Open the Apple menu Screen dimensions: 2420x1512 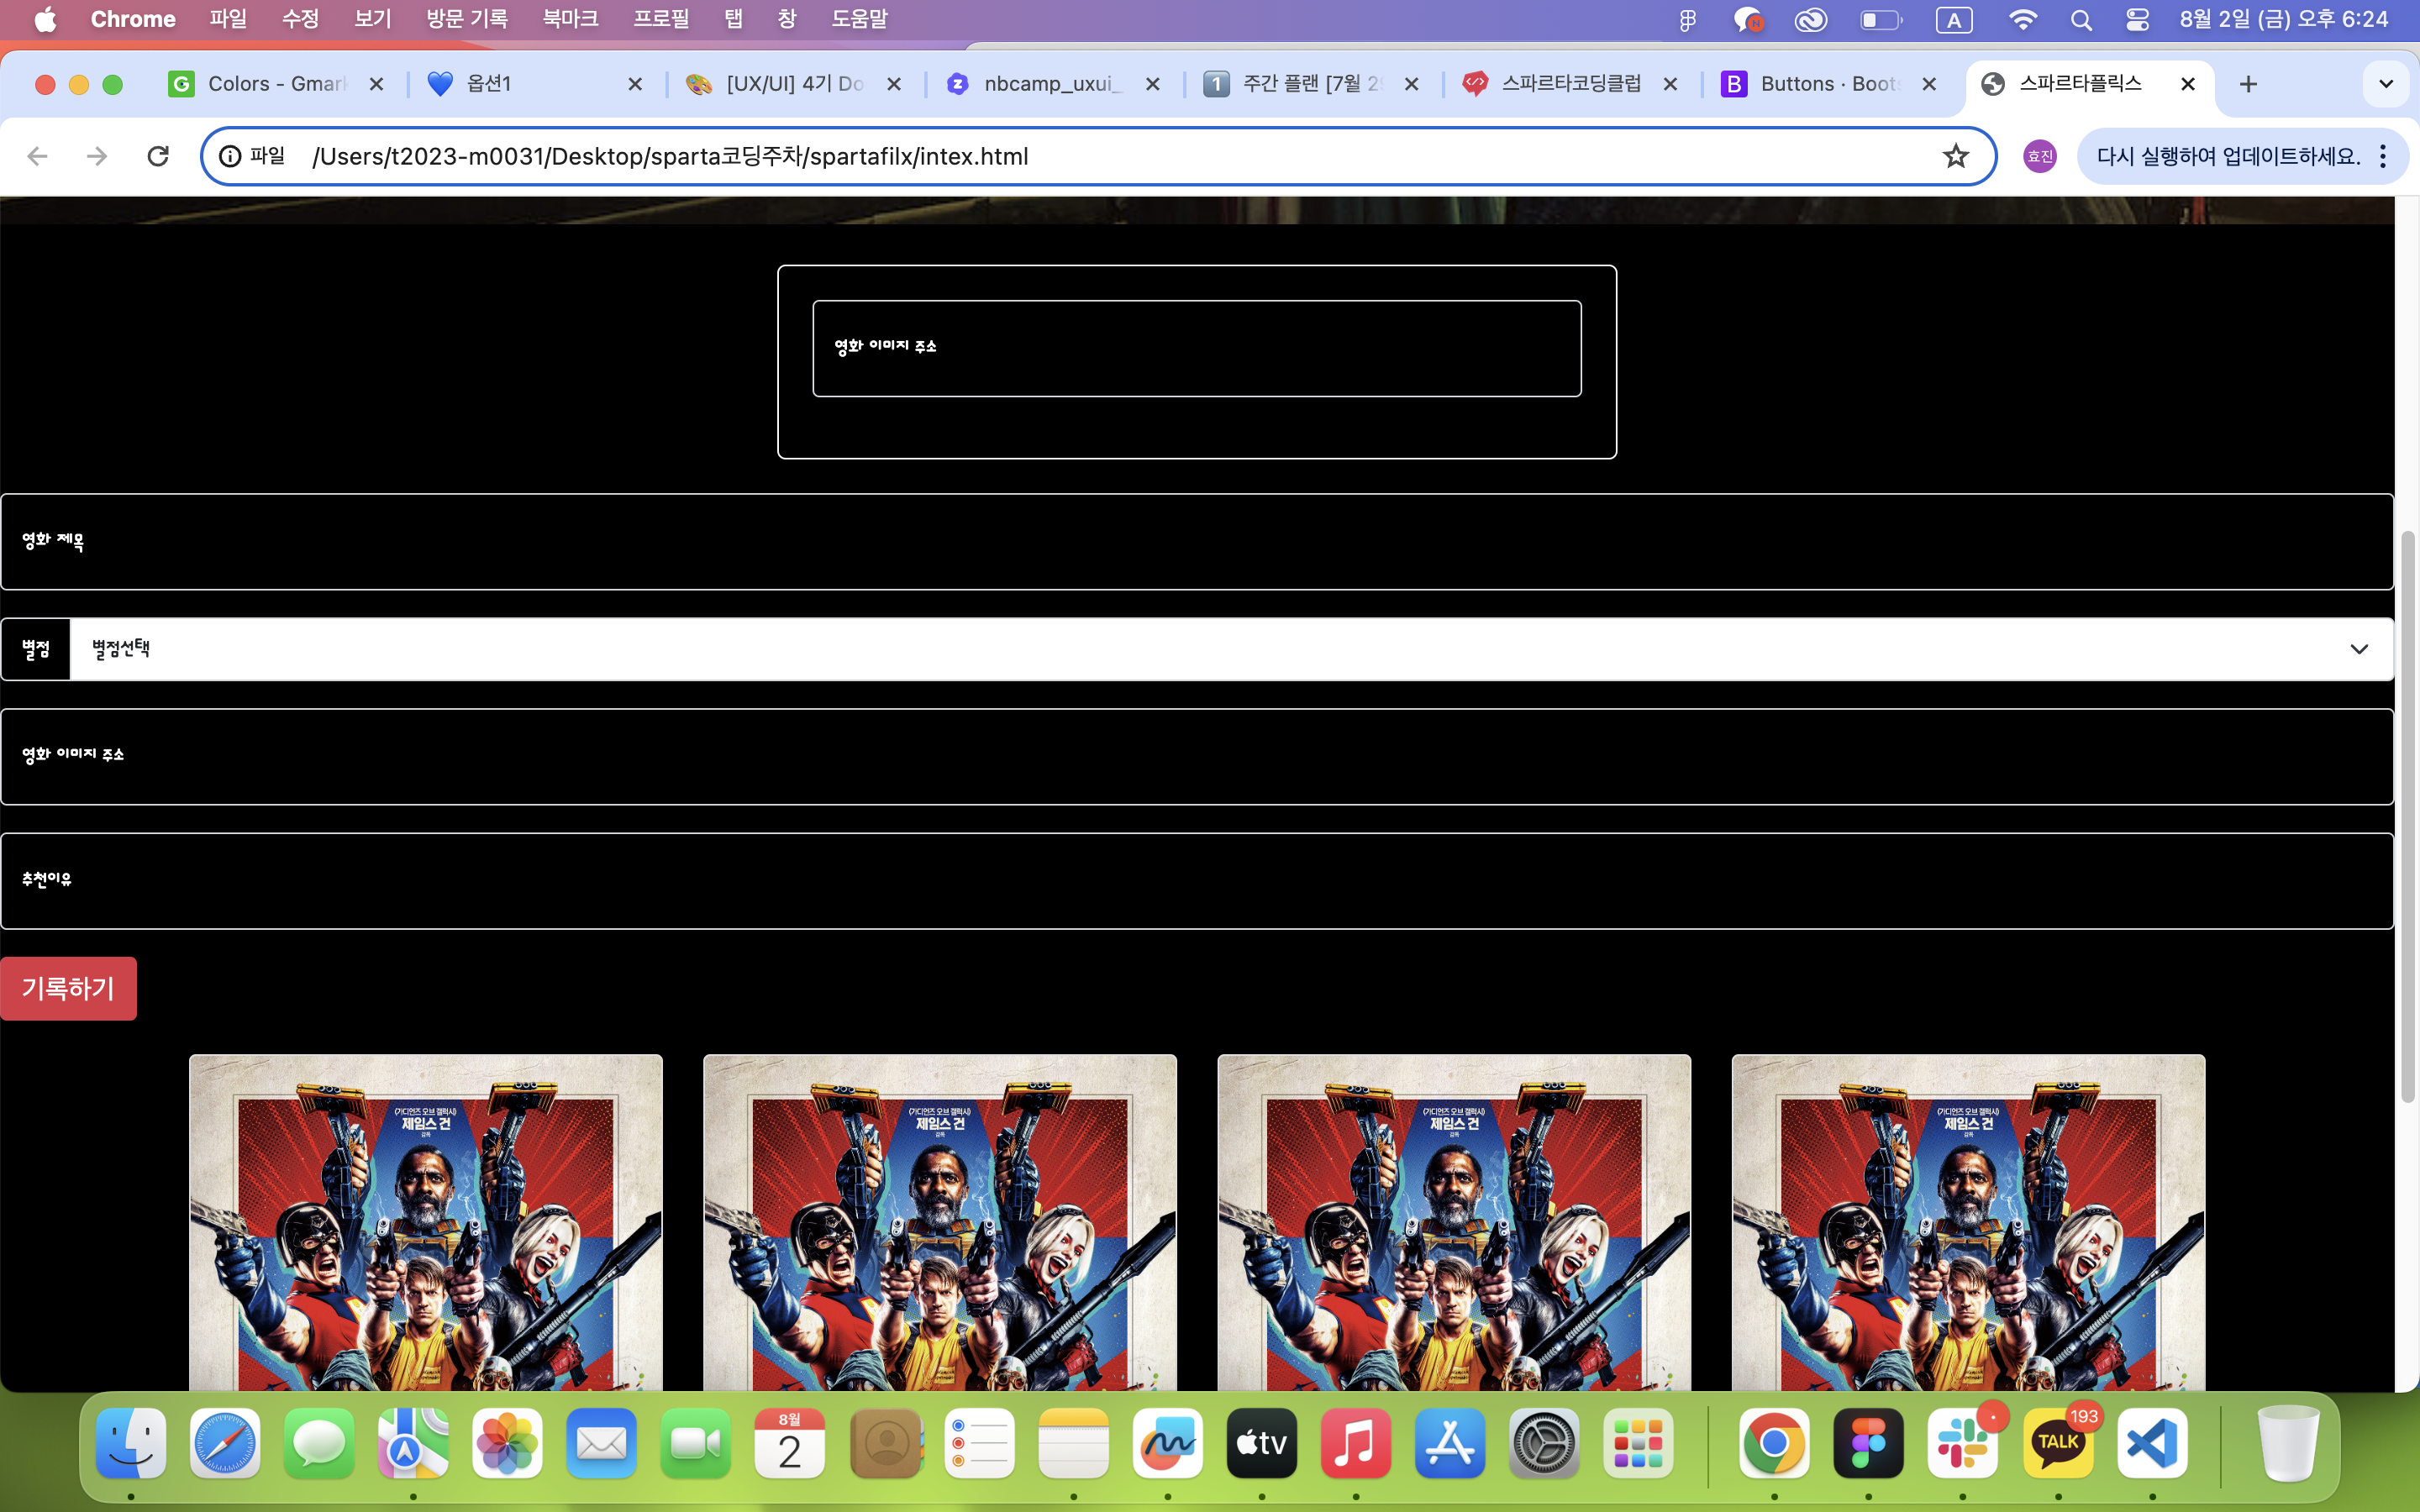pos(45,20)
